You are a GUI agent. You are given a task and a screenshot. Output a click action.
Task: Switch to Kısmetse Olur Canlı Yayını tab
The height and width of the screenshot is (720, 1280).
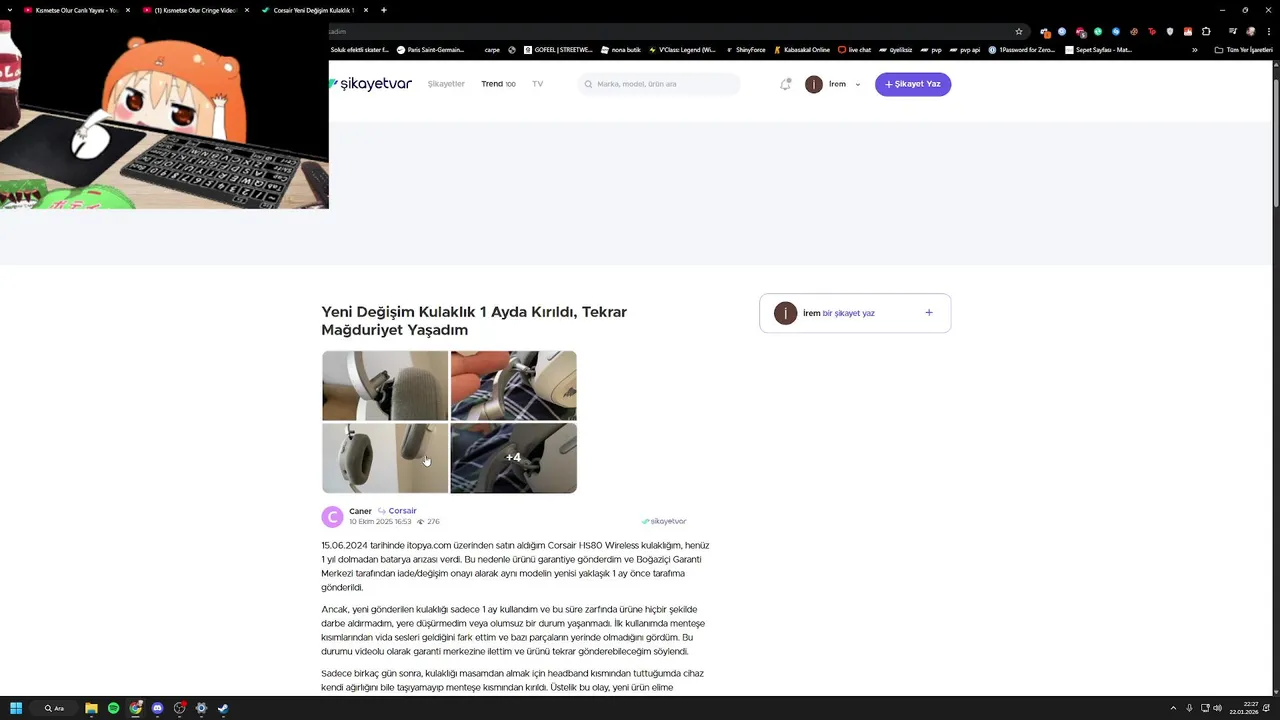76,10
